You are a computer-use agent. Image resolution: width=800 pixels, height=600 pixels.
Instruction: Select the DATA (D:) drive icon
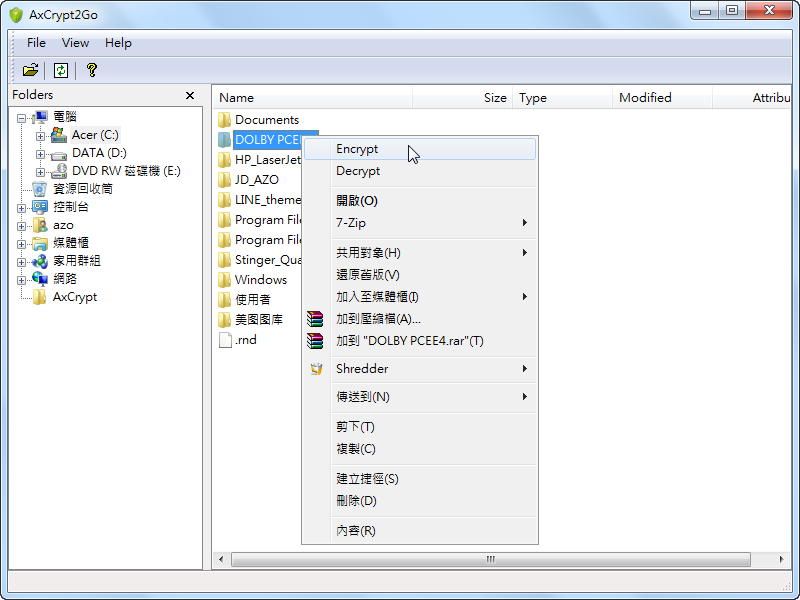(x=59, y=154)
